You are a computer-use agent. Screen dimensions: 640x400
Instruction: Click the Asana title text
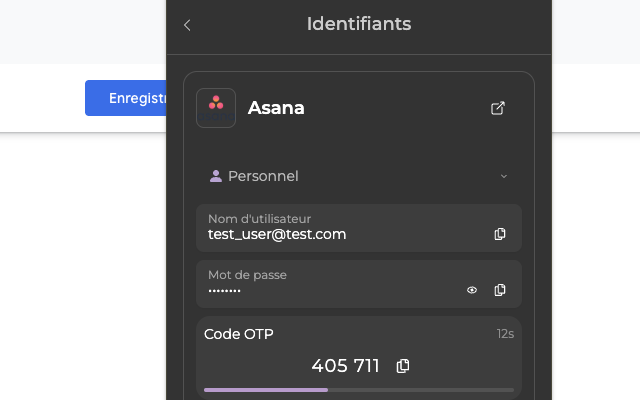click(276, 108)
